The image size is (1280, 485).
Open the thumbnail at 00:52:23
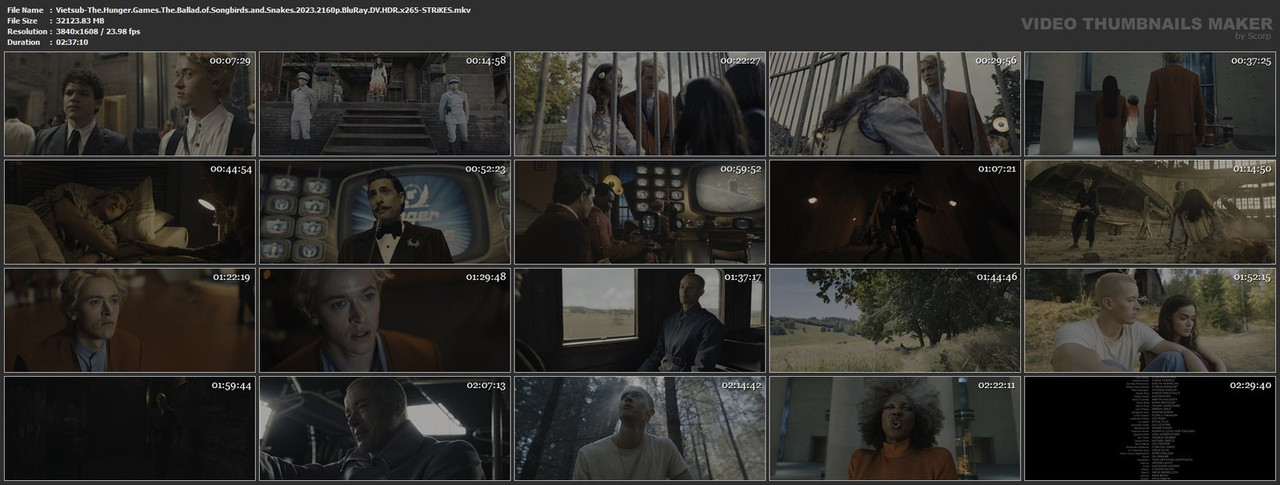(x=385, y=212)
